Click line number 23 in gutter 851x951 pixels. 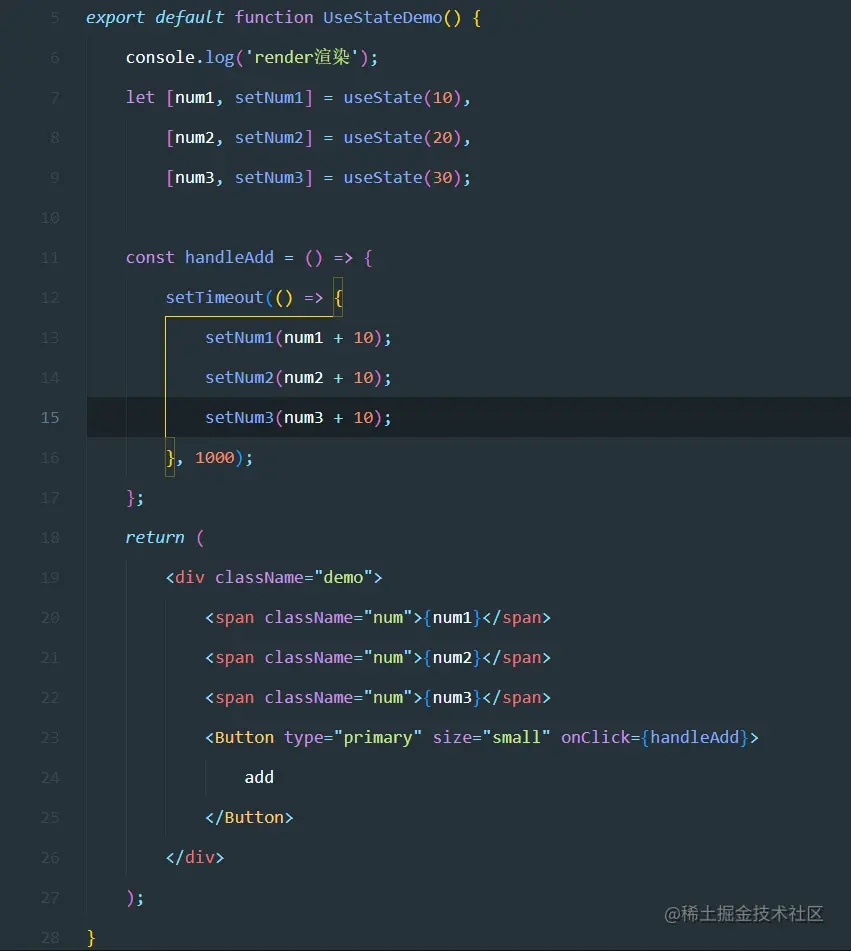[50, 738]
